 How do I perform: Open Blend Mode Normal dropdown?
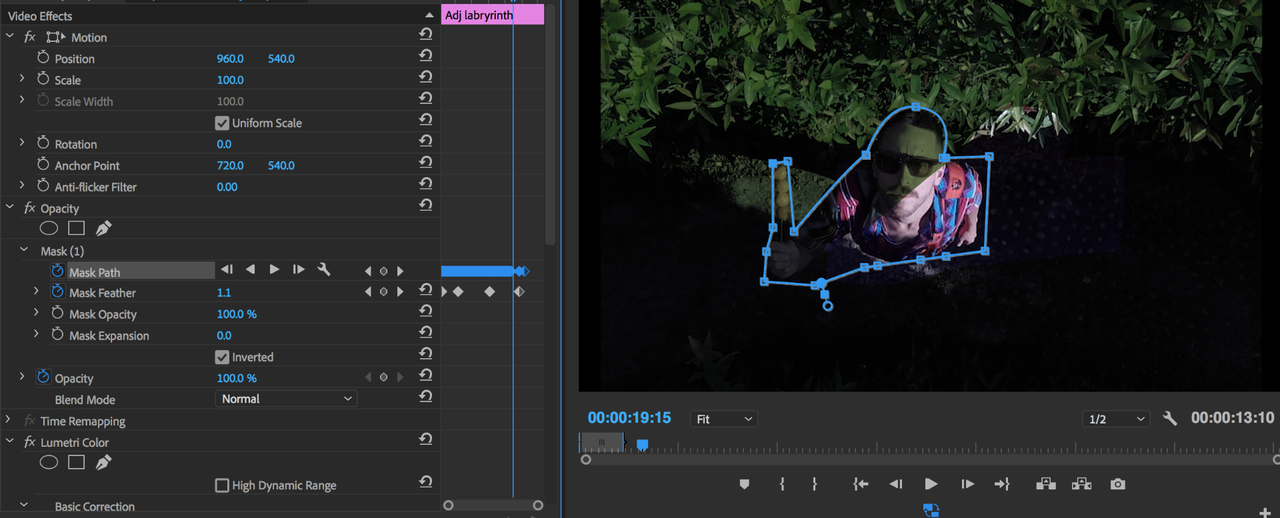tap(286, 398)
